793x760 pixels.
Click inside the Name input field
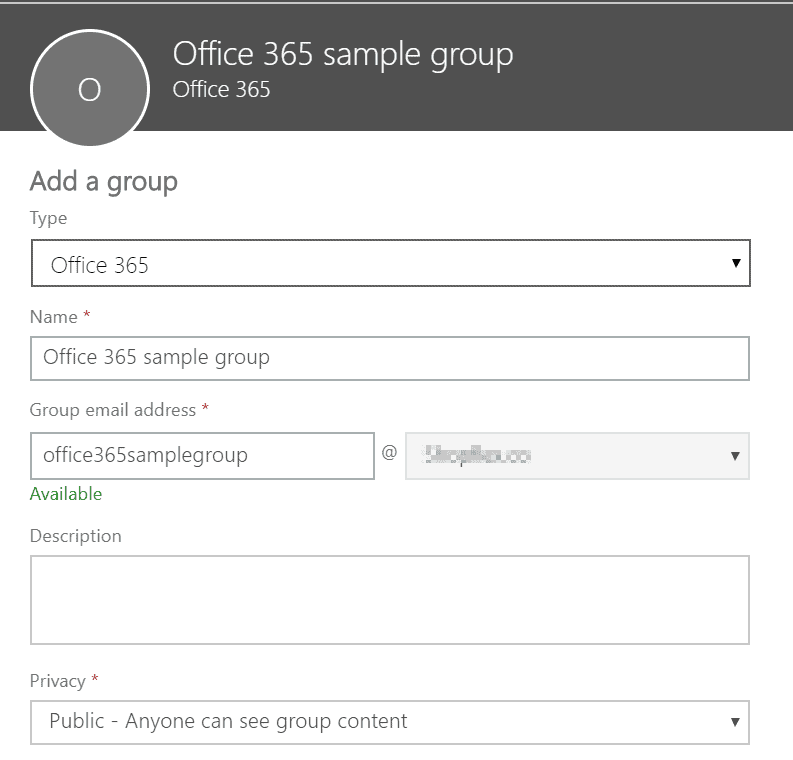tap(390, 358)
